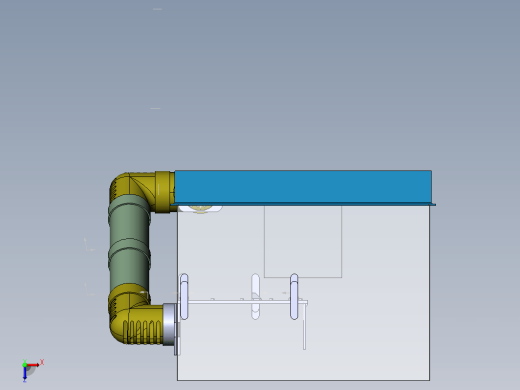The image size is (520, 390).
Task: Select the inner rectangular baffle outline under the lid
Action: point(303,241)
